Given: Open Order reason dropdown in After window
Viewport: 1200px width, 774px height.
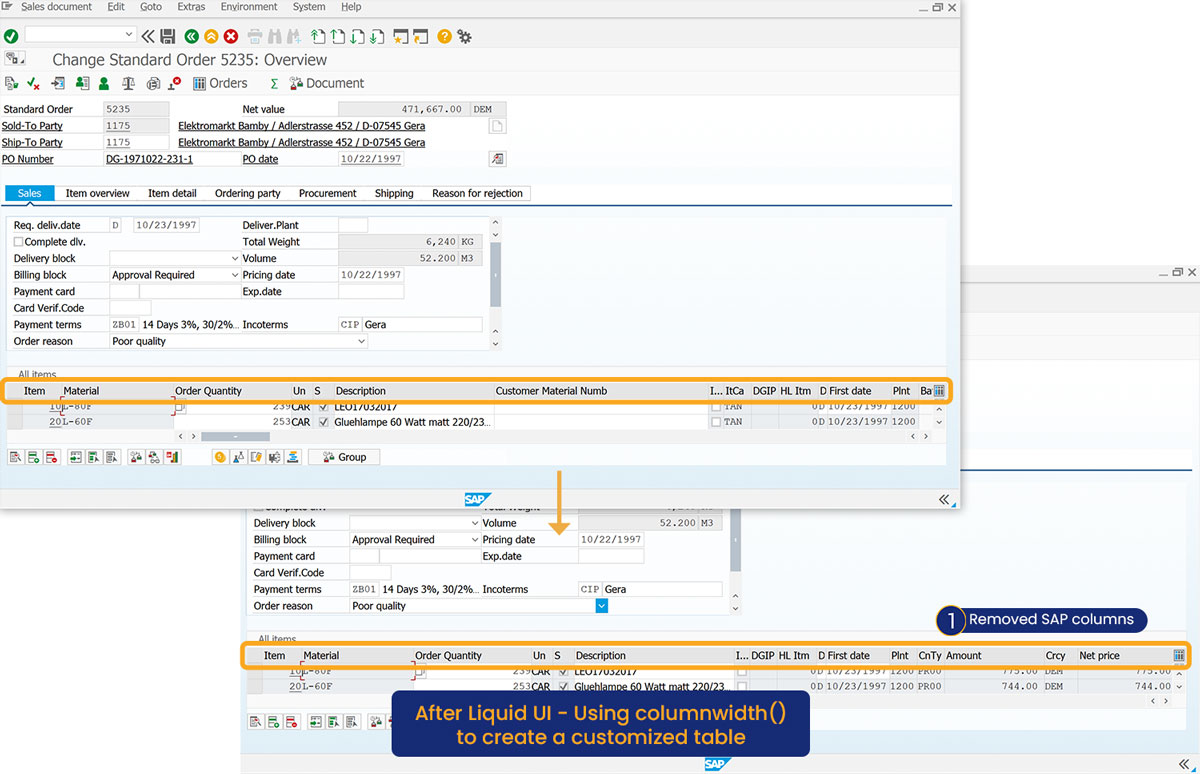Looking at the screenshot, I should coord(602,606).
